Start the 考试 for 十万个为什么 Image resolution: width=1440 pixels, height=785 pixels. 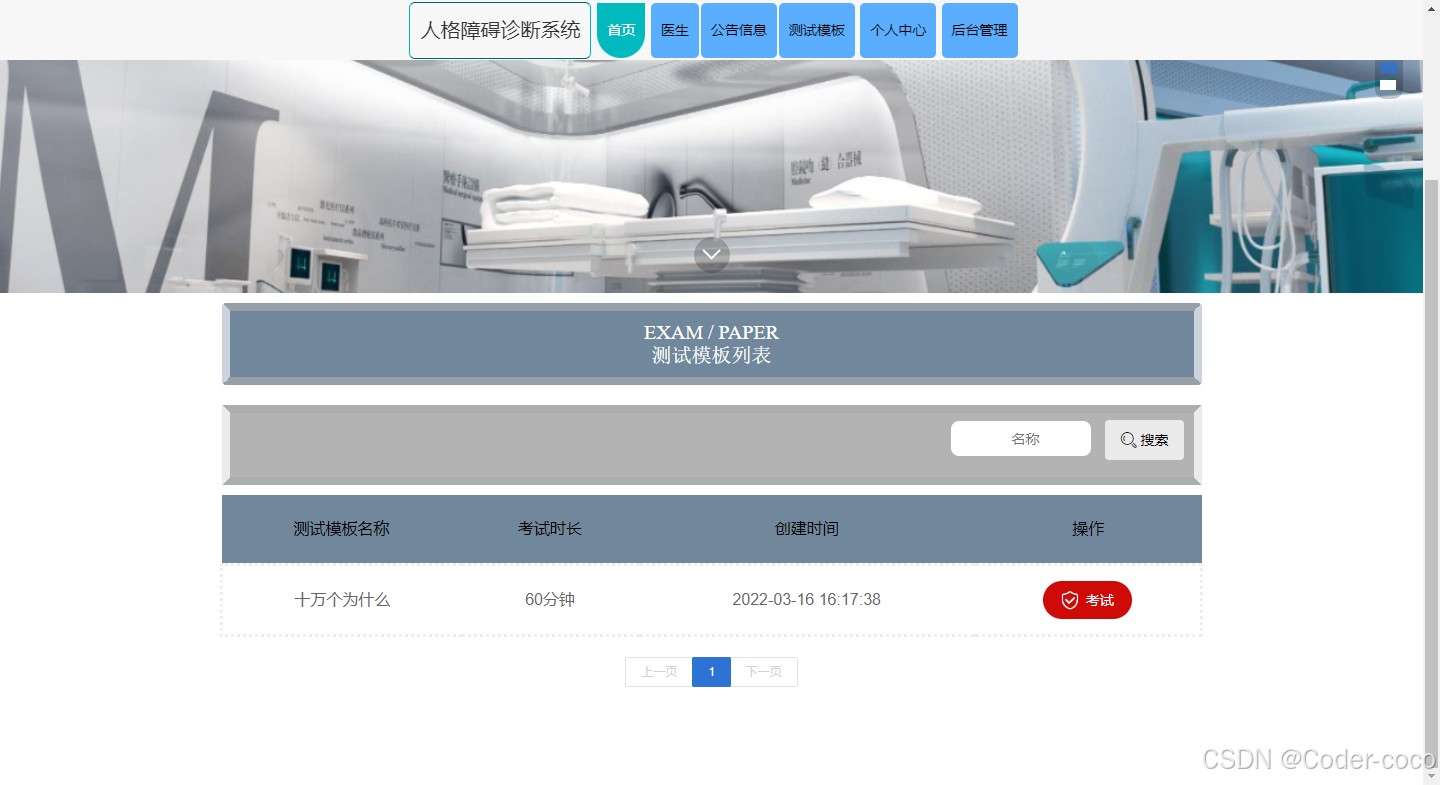1087,600
